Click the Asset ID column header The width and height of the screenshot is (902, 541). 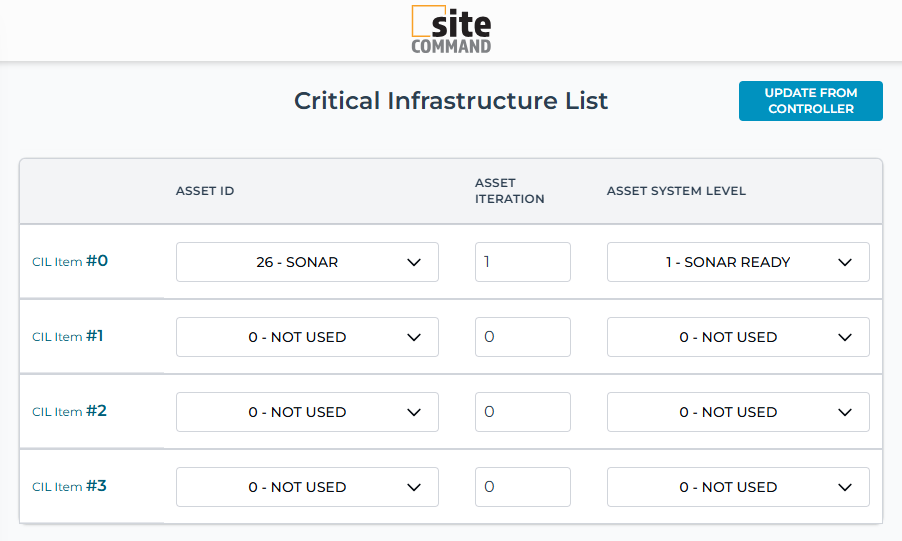pyautogui.click(x=205, y=191)
